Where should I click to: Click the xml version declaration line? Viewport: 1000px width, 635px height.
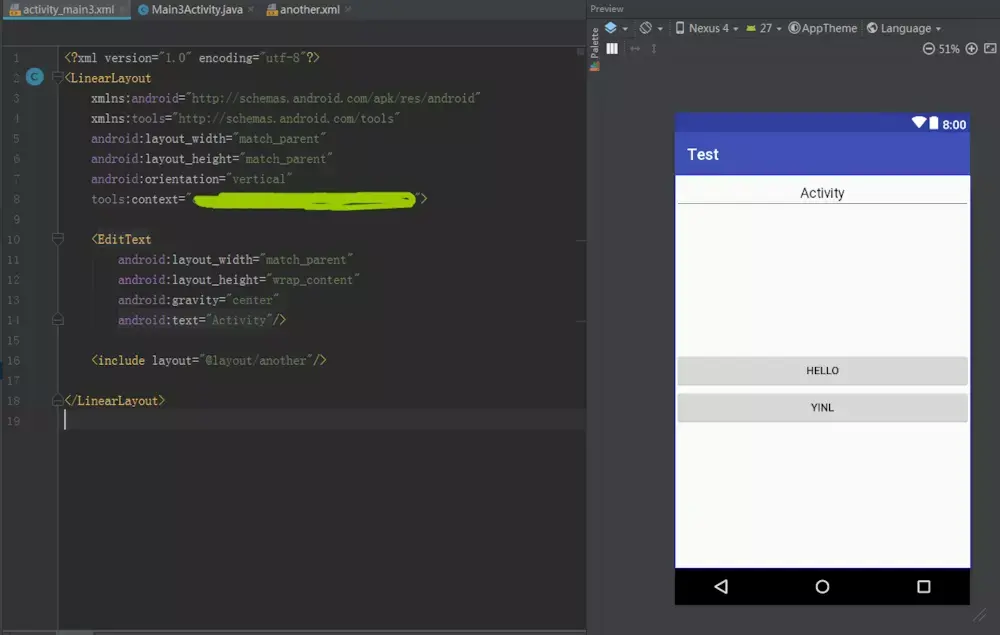tap(192, 57)
